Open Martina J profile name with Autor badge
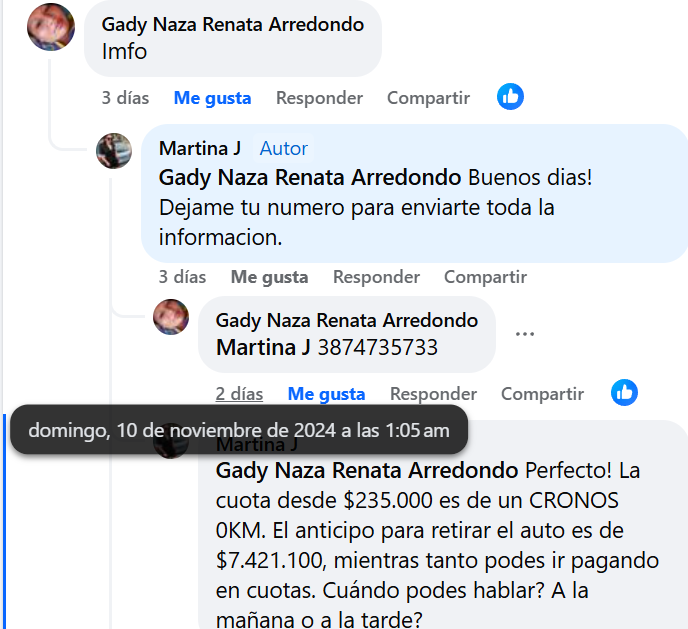Screen dimensions: 688x629 click(200, 148)
